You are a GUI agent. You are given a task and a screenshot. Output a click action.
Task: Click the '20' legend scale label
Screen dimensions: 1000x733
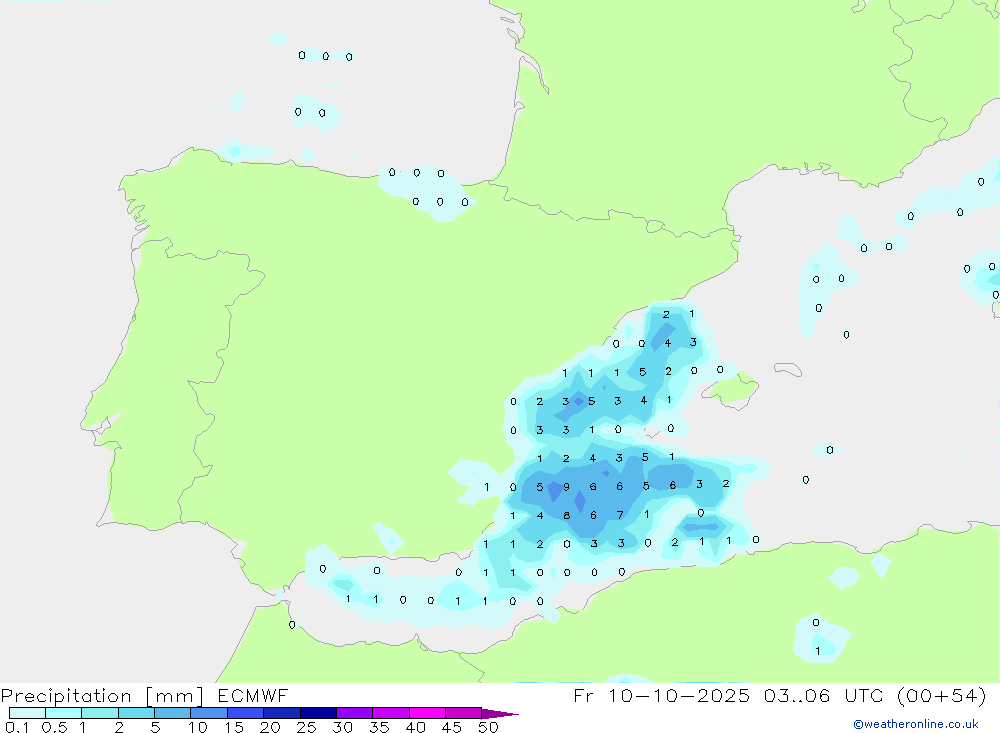(270, 727)
